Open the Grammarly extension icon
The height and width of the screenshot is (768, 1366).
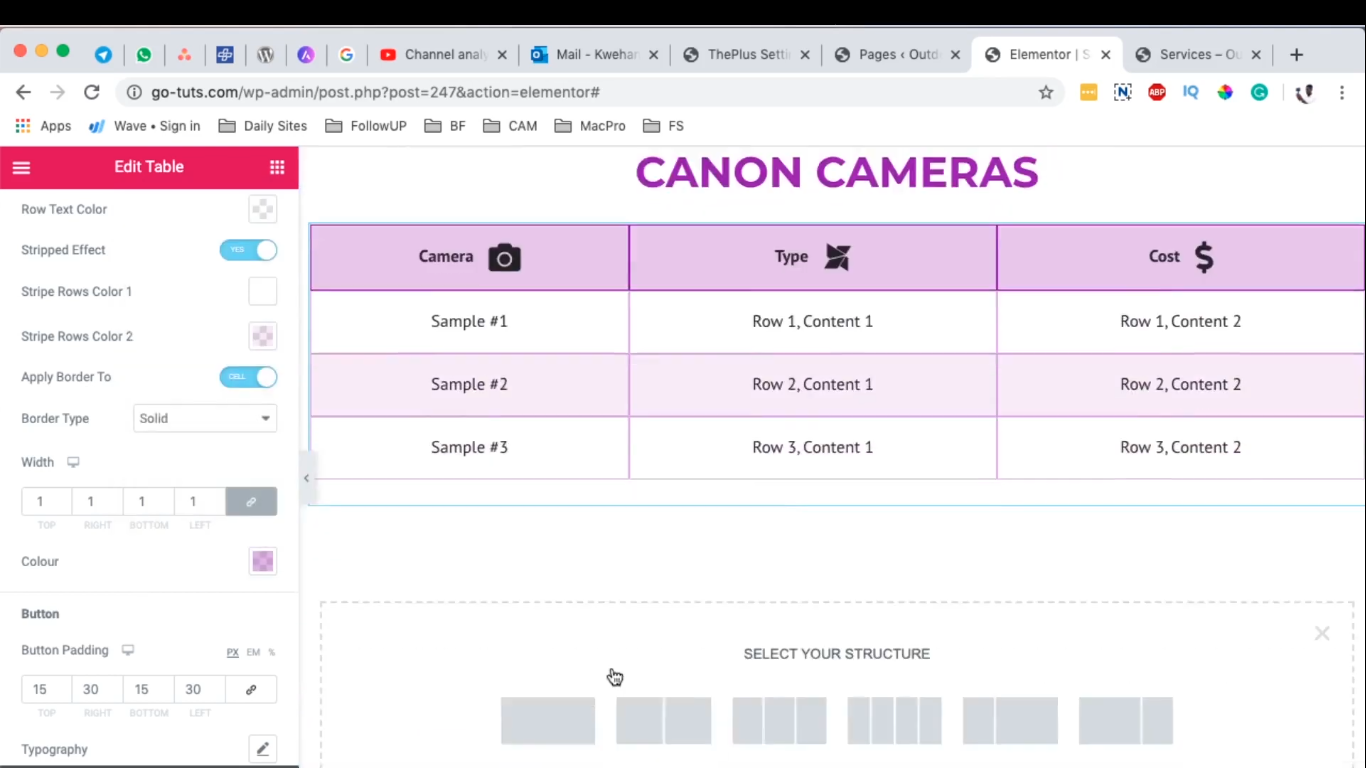1260,92
